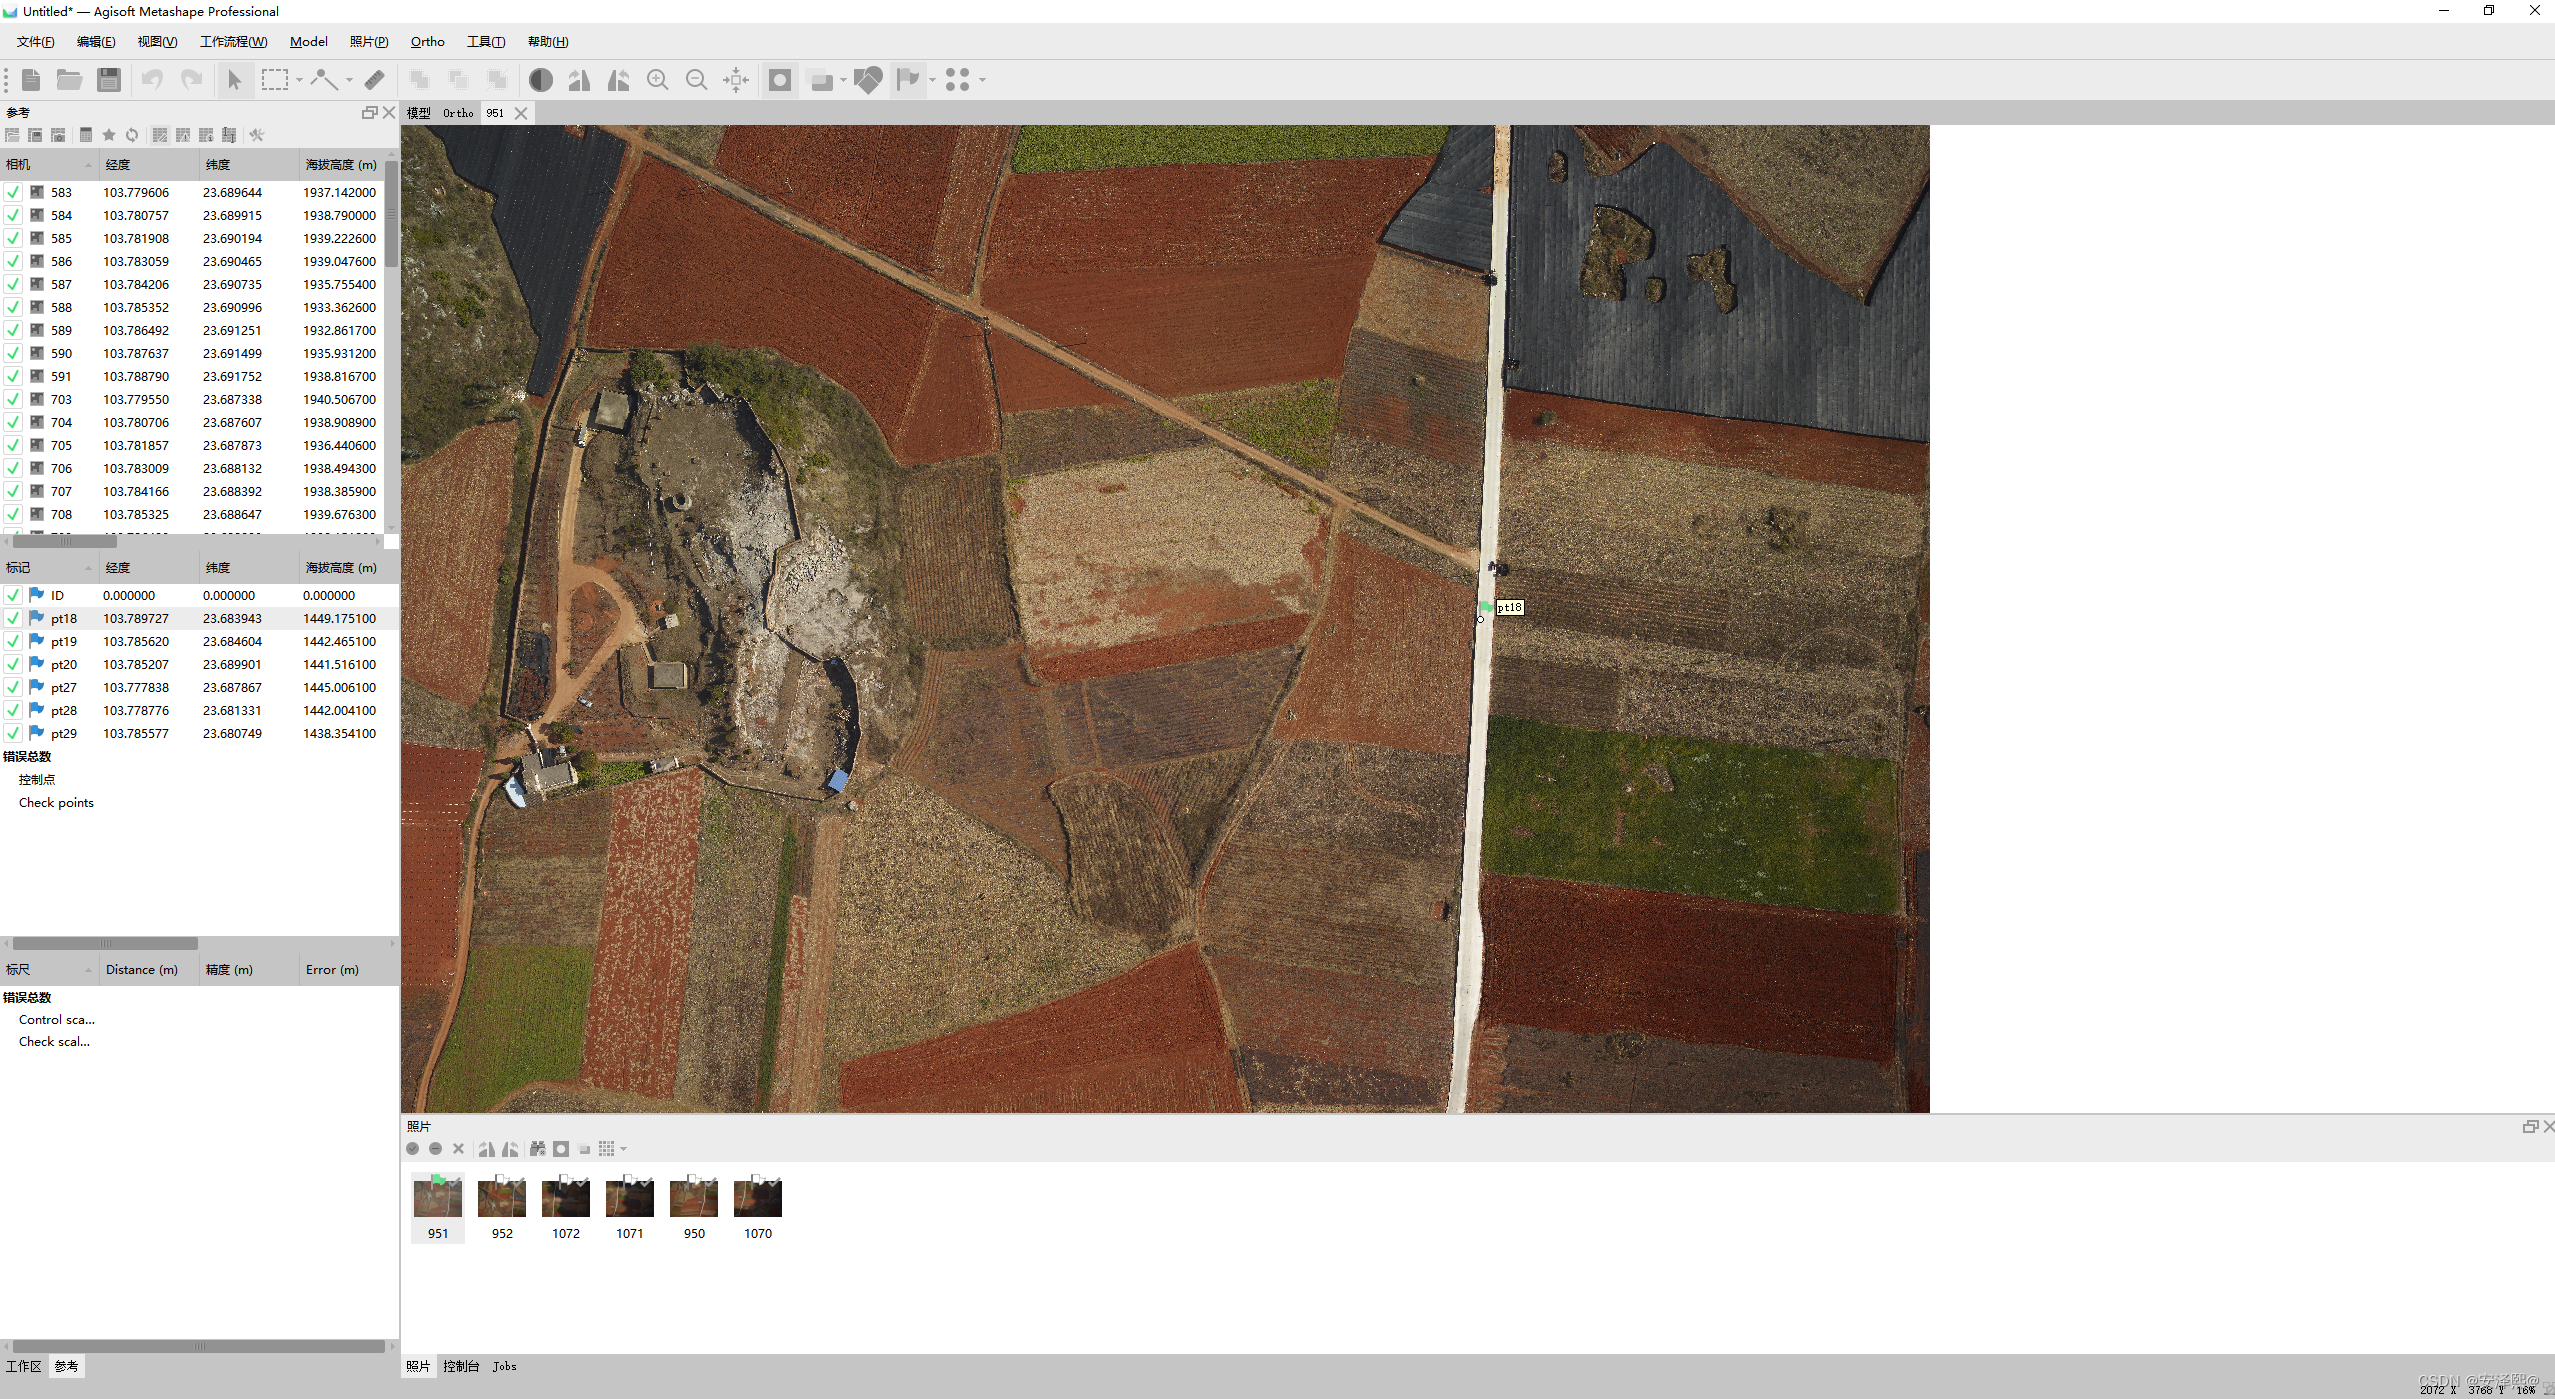The image size is (2555, 1399).
Task: Open the Jobs panel tab
Action: pos(504,1366)
